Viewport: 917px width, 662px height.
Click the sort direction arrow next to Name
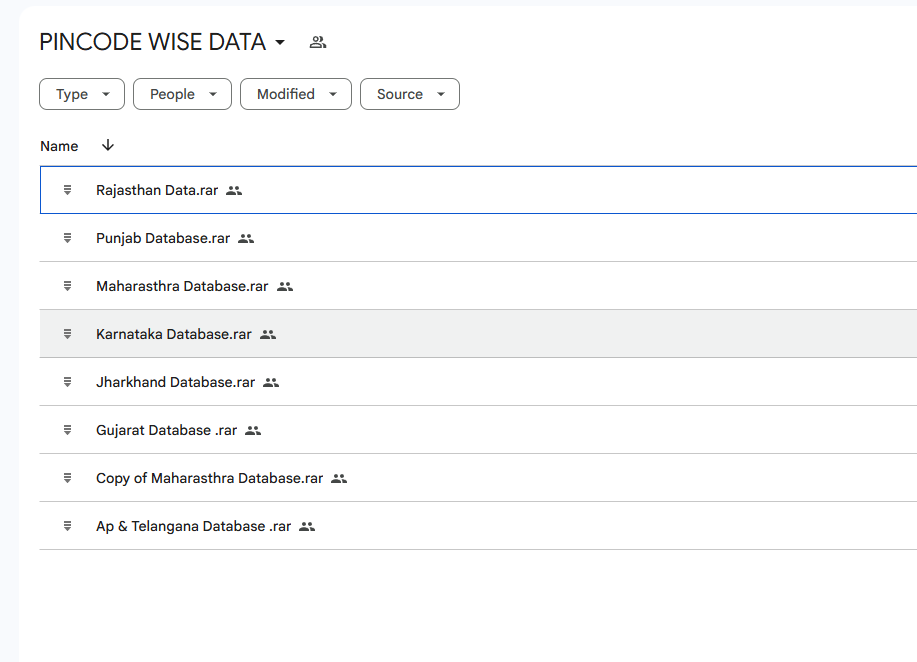(108, 146)
